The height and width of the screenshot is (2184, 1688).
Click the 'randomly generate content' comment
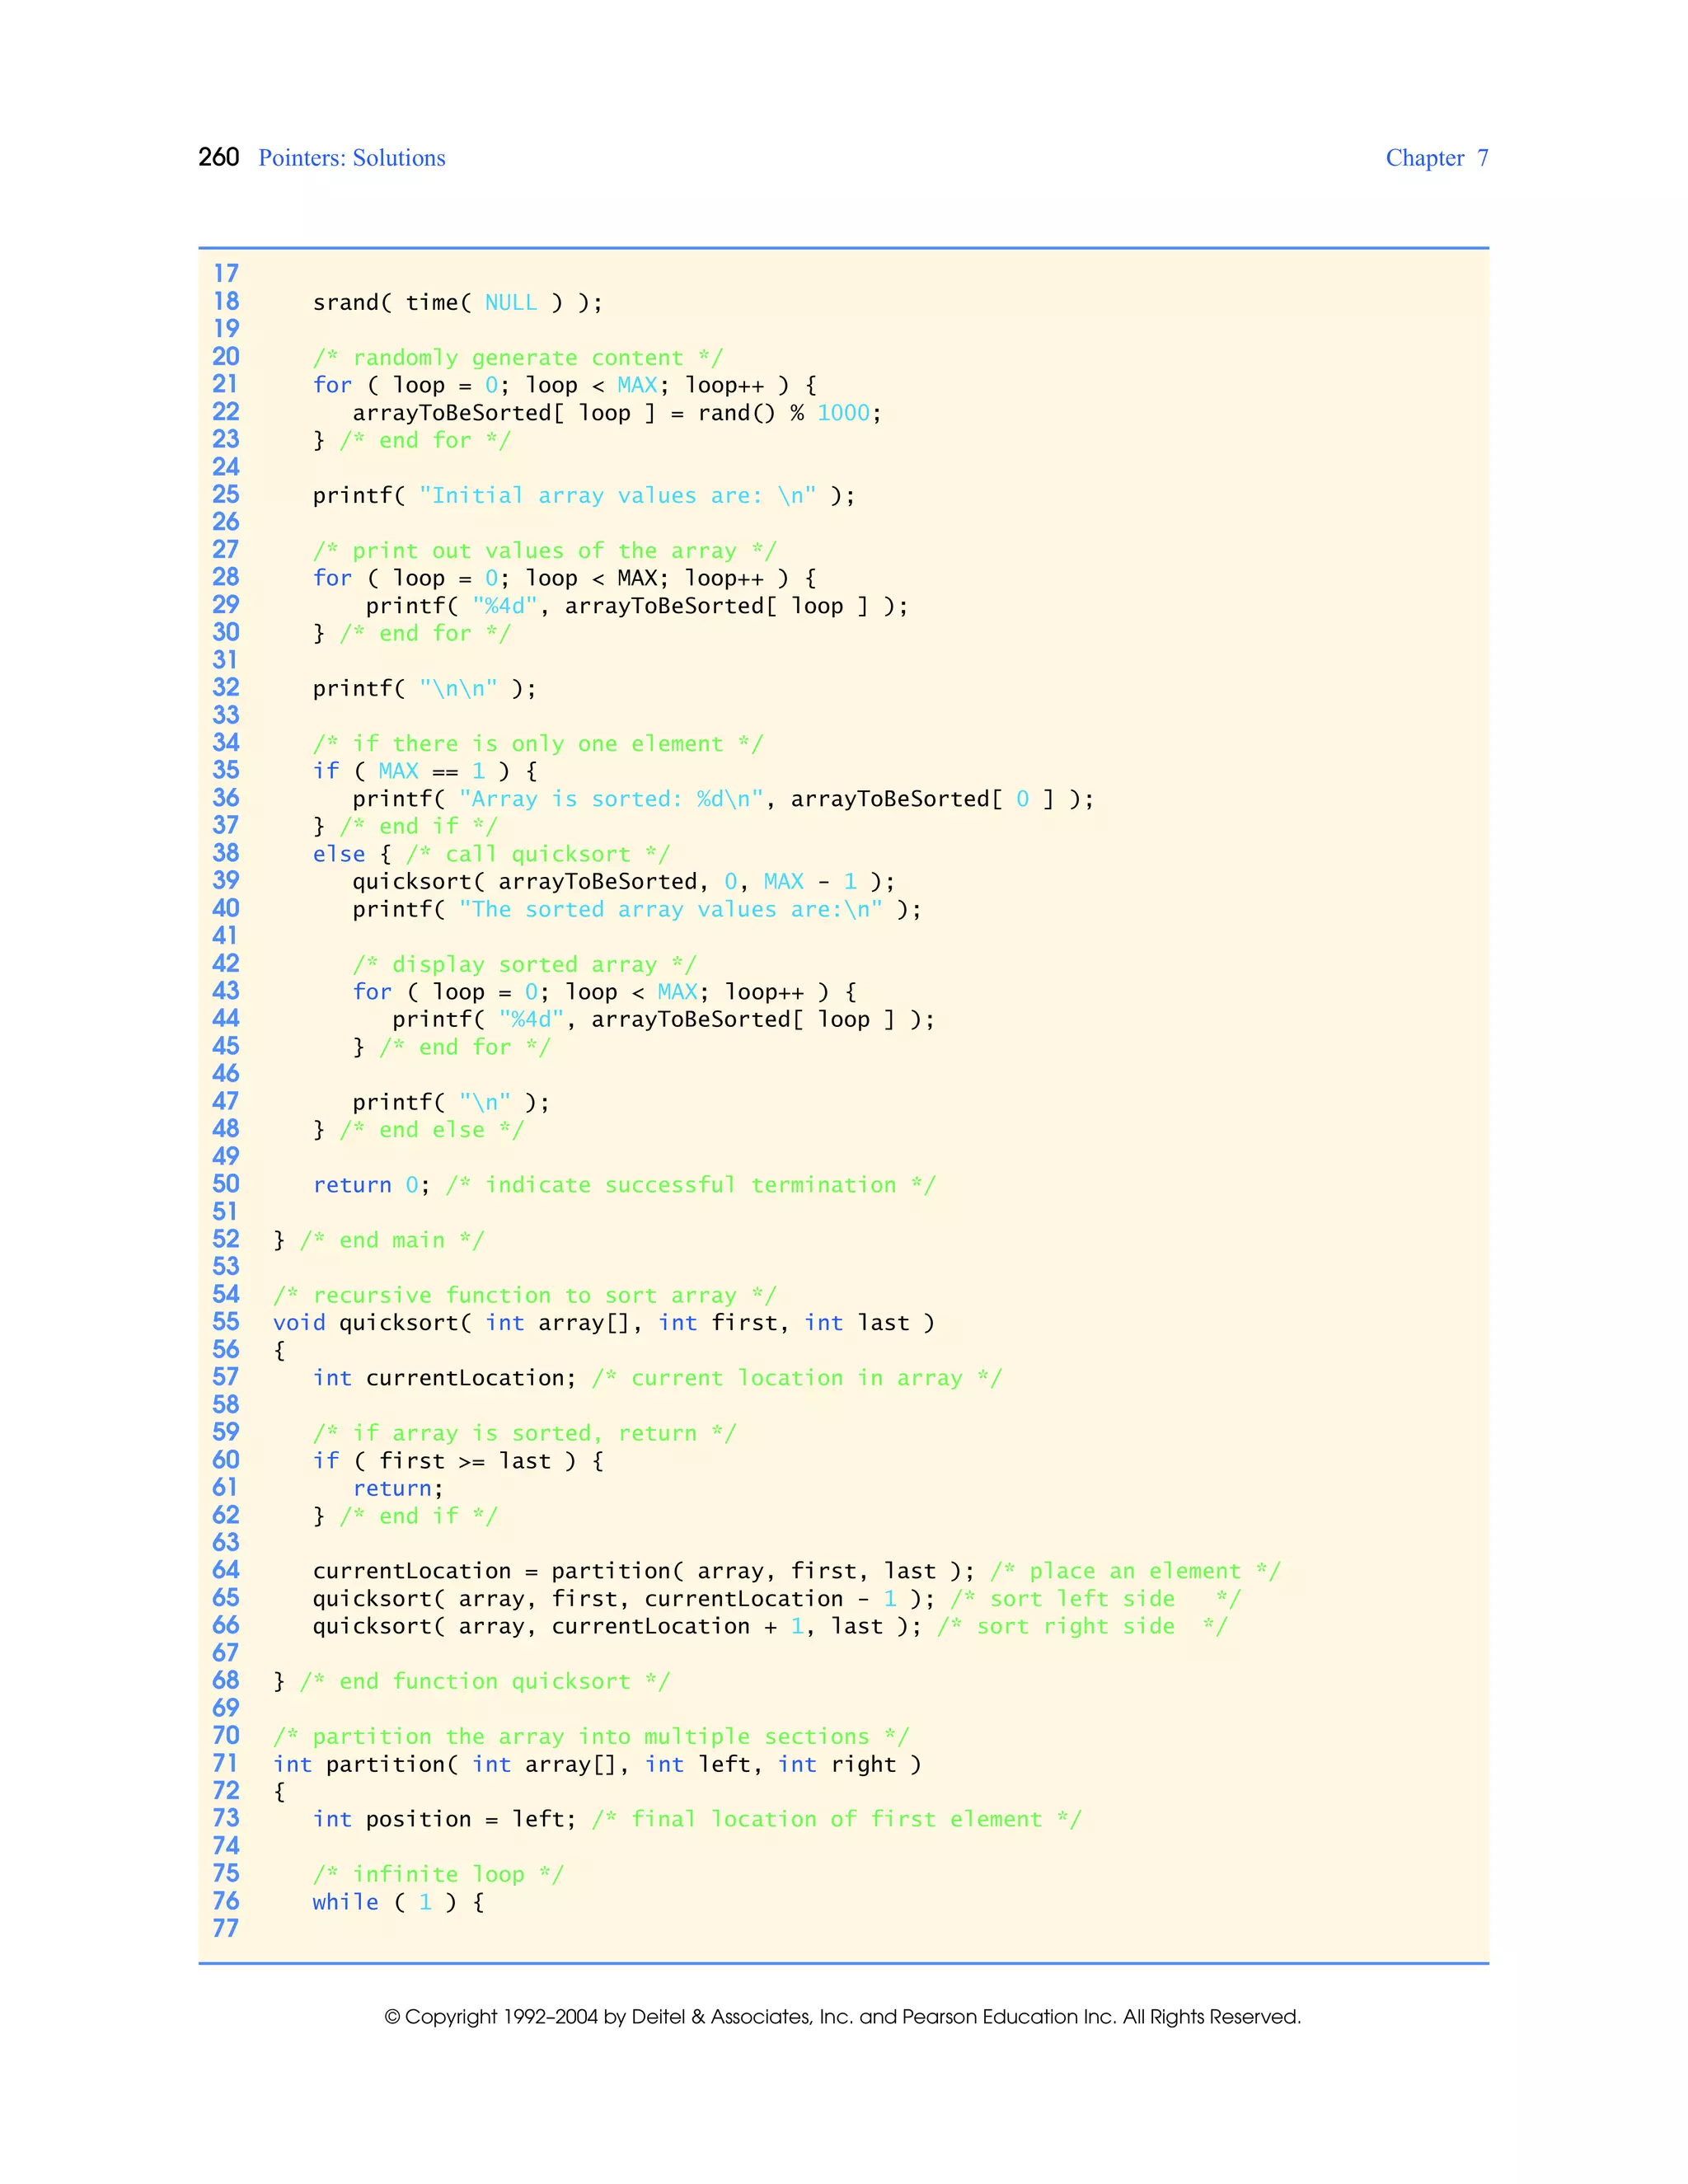point(517,358)
